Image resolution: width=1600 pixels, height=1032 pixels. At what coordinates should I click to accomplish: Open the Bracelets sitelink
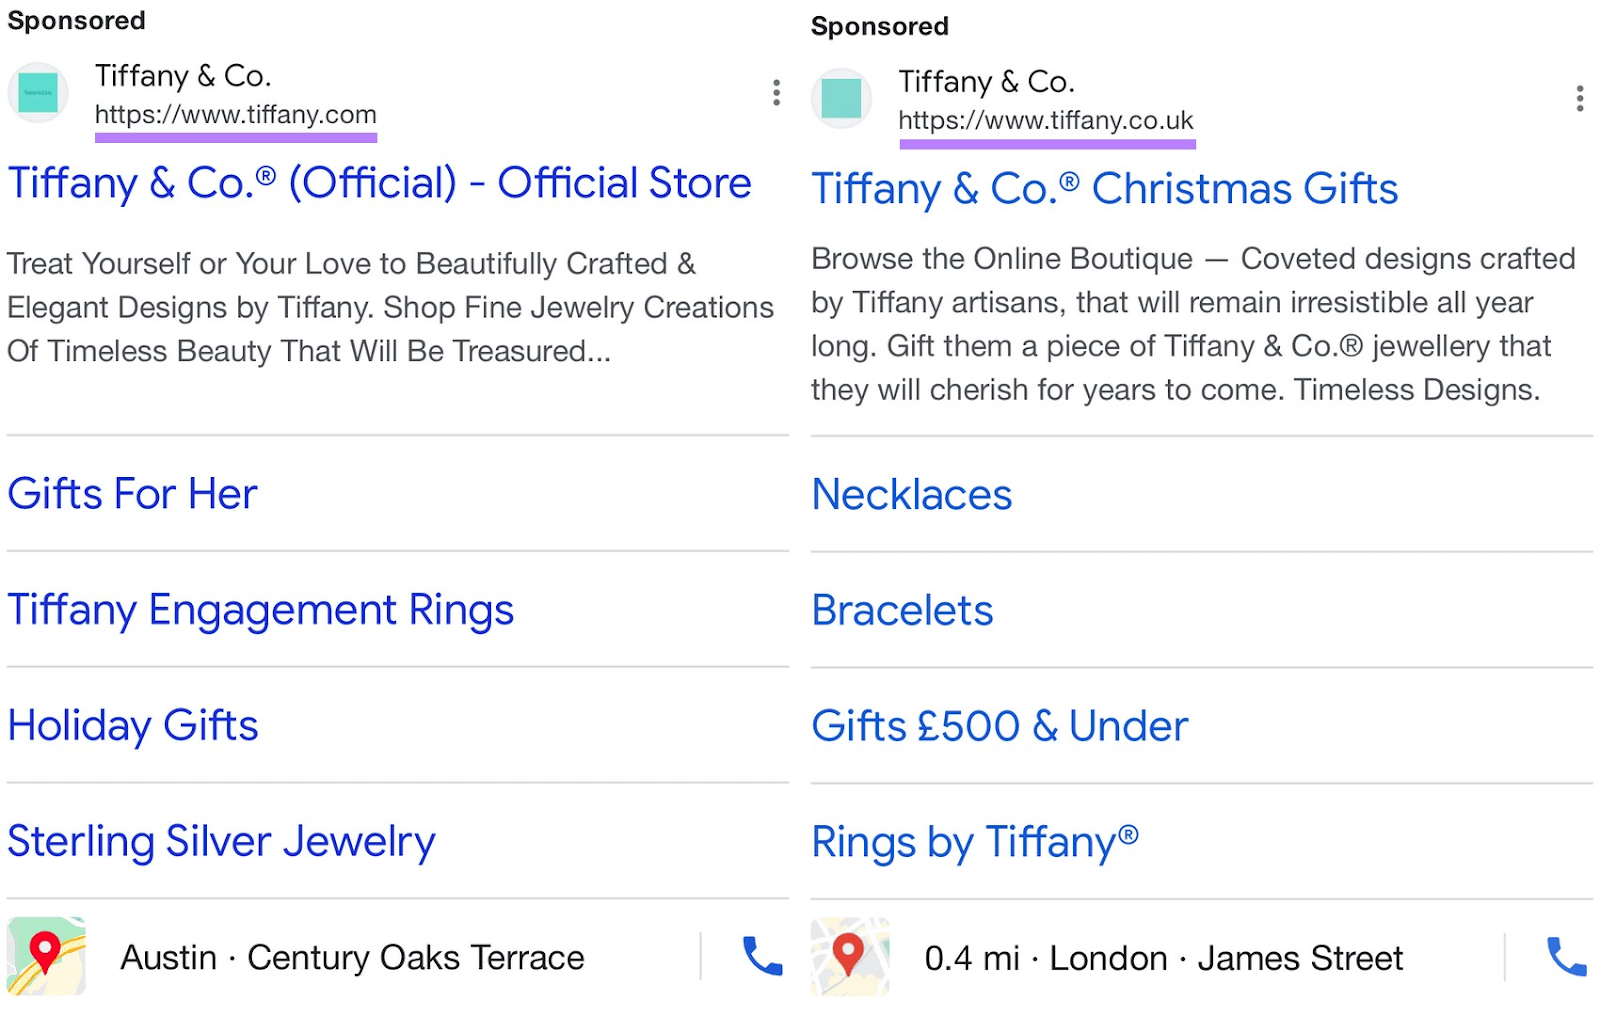coord(902,609)
